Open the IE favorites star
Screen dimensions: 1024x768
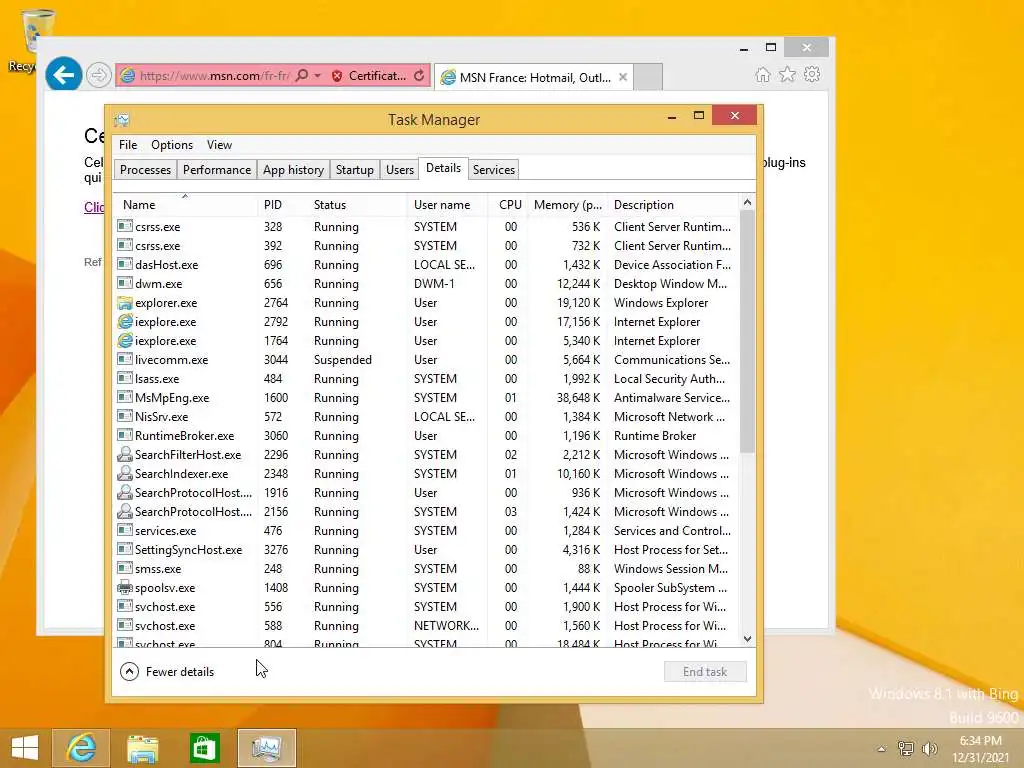[788, 74]
